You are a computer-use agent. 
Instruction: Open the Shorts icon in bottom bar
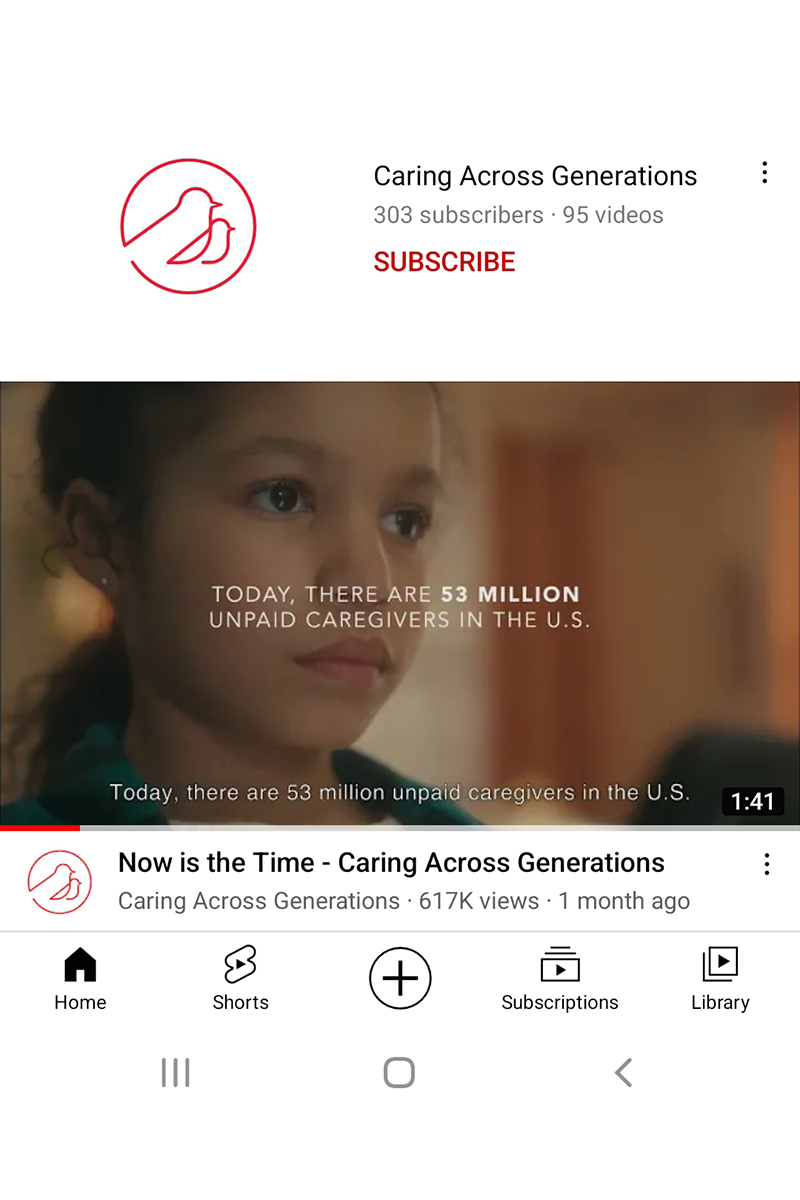click(x=240, y=965)
